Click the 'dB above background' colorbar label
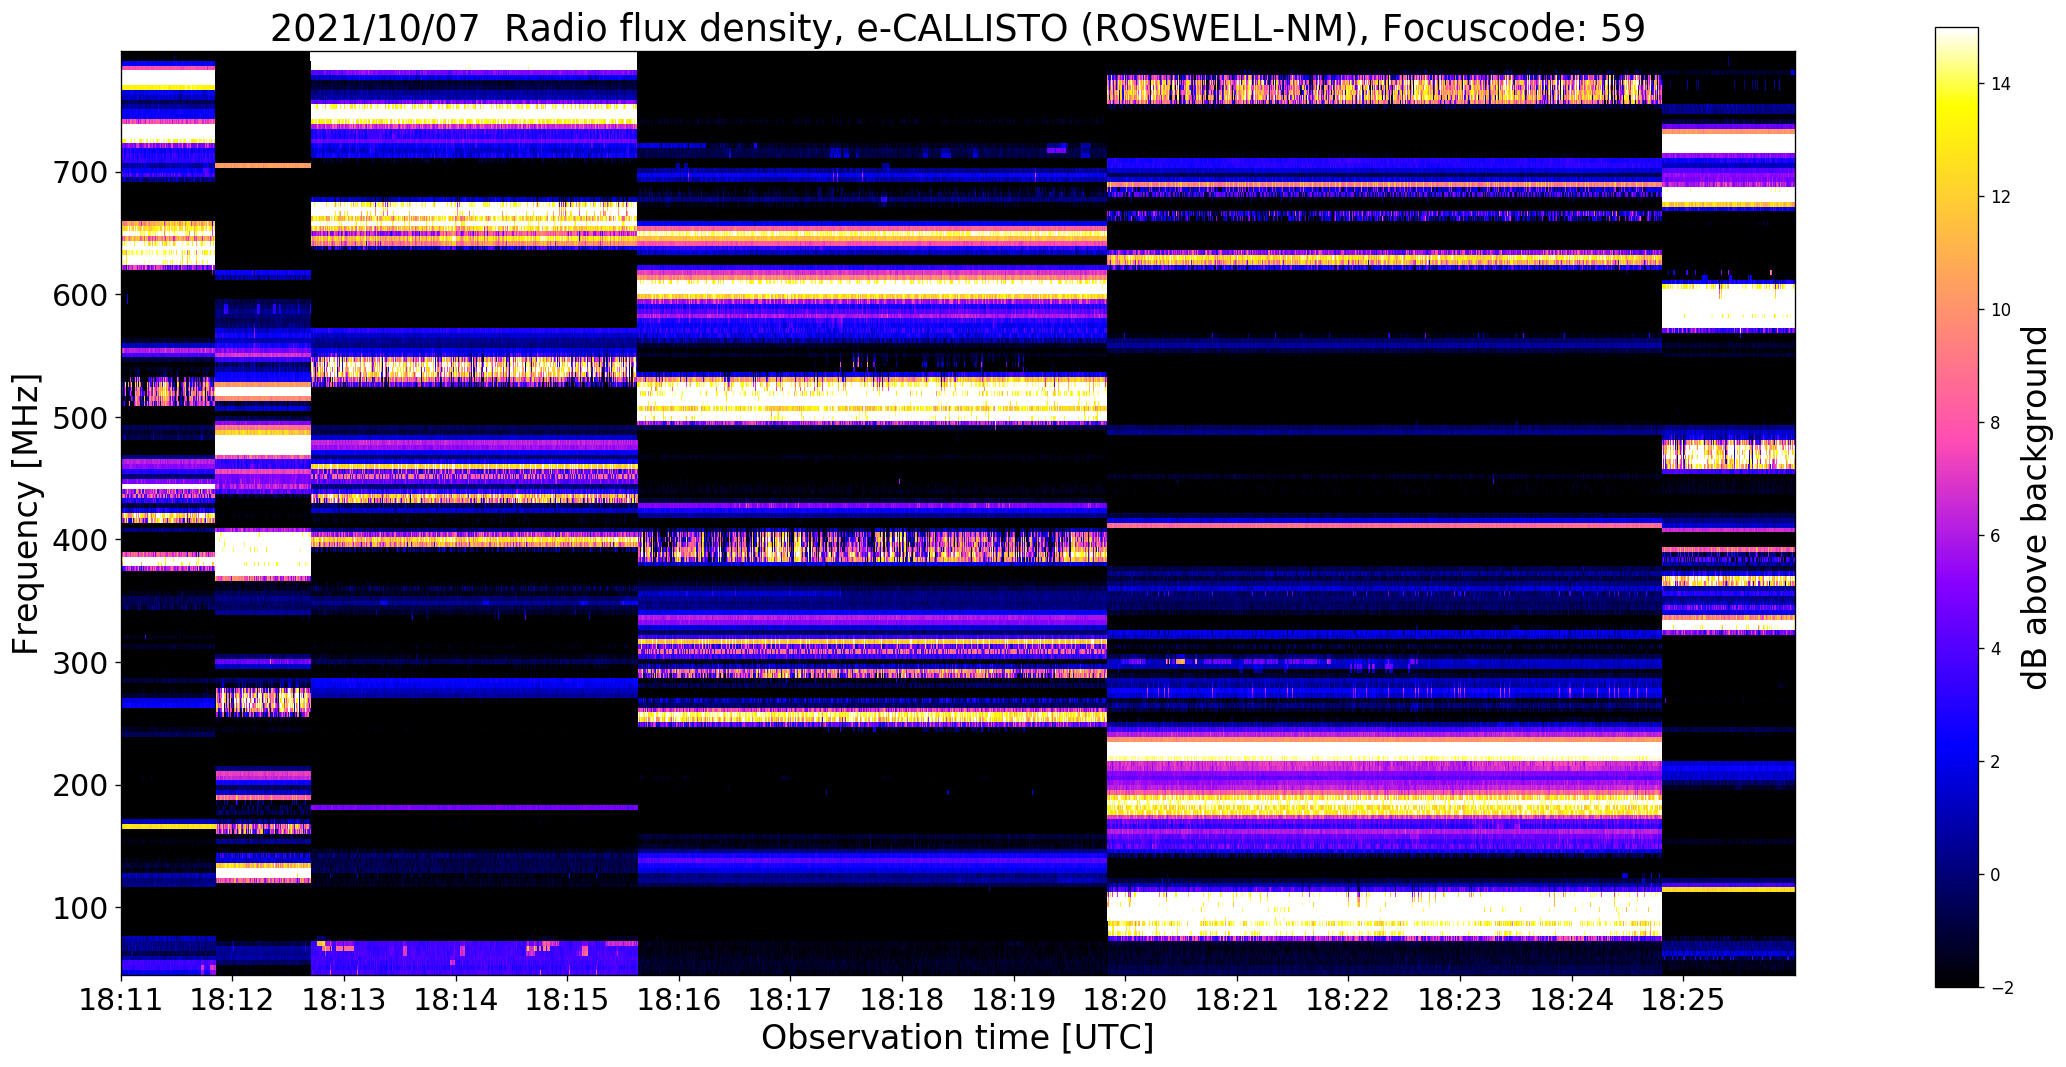 pyautogui.click(x=2034, y=507)
